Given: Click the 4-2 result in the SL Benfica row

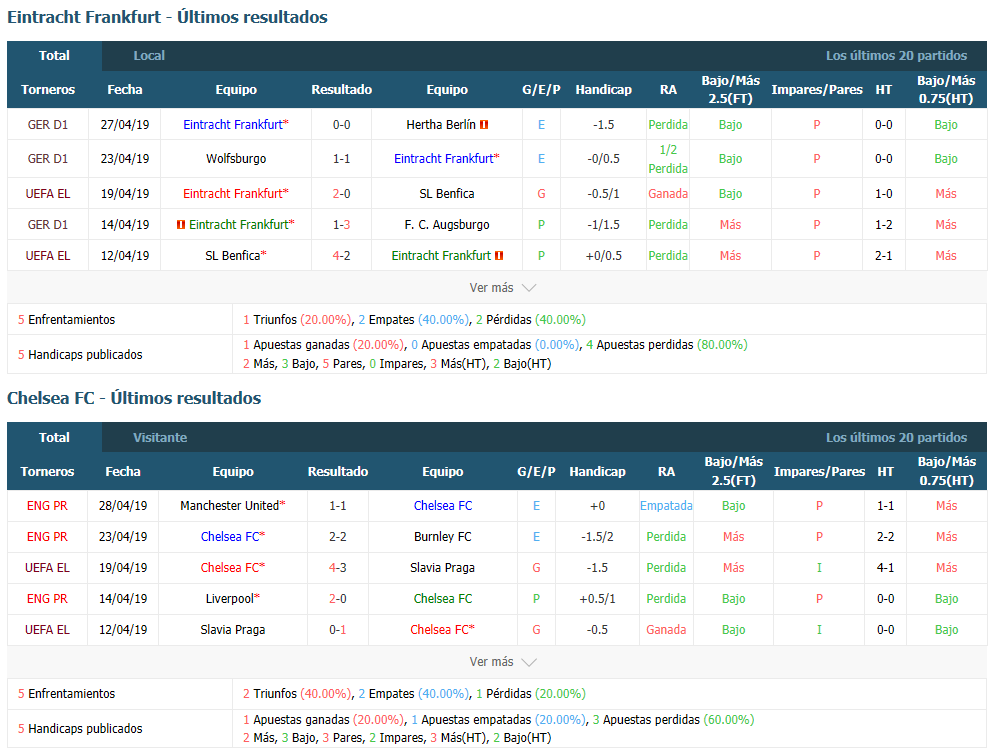Looking at the screenshot, I should coord(341,256).
